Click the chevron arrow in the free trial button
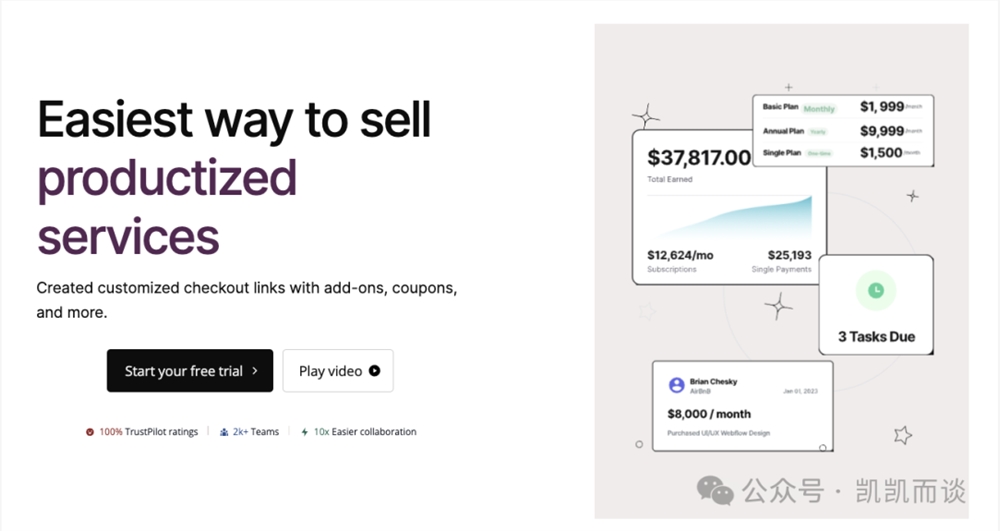Image resolution: width=1000 pixels, height=531 pixels. 254,370
